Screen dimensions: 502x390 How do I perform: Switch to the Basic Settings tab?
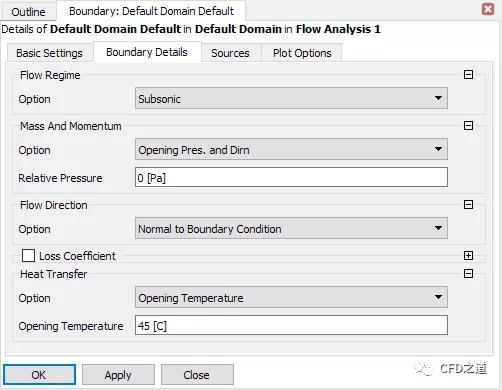(x=49, y=53)
